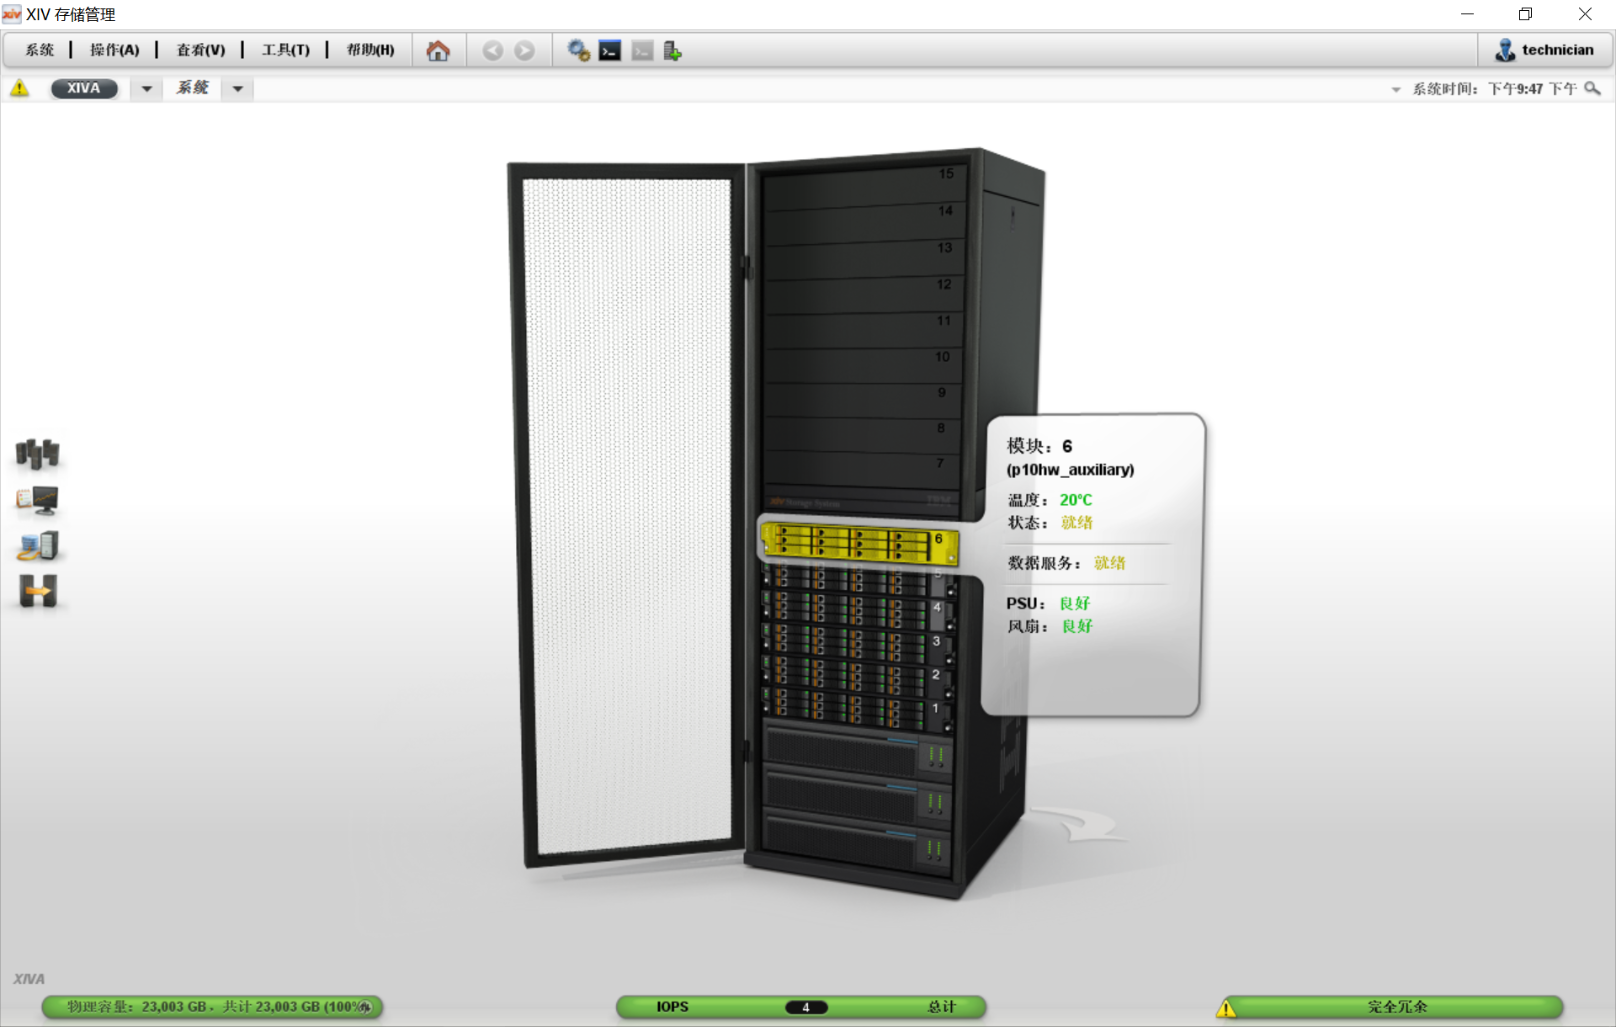The height and width of the screenshot is (1027, 1616).
Task: Expand the dropdown arrow next to XIVA
Action: point(147,89)
